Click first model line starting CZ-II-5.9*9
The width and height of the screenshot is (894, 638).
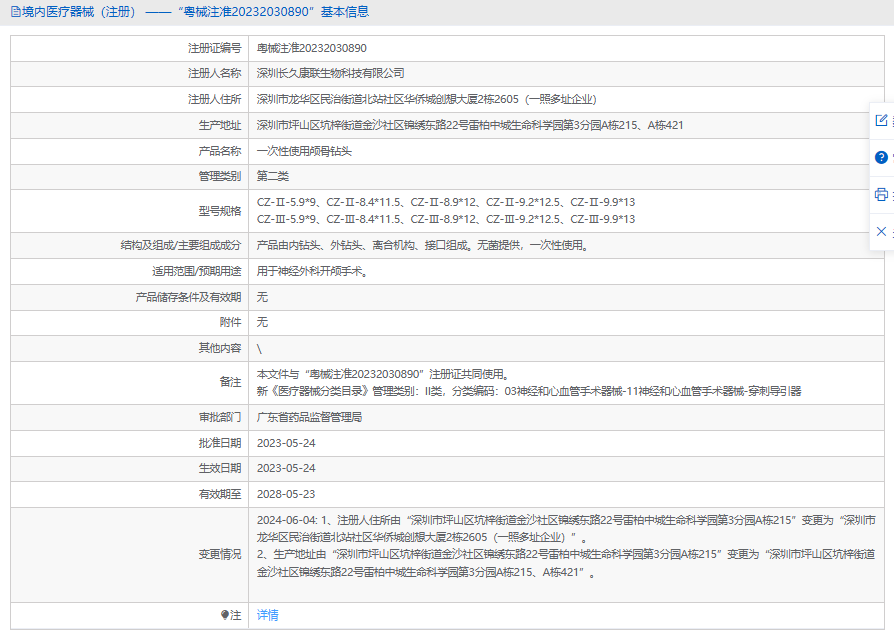(446, 202)
